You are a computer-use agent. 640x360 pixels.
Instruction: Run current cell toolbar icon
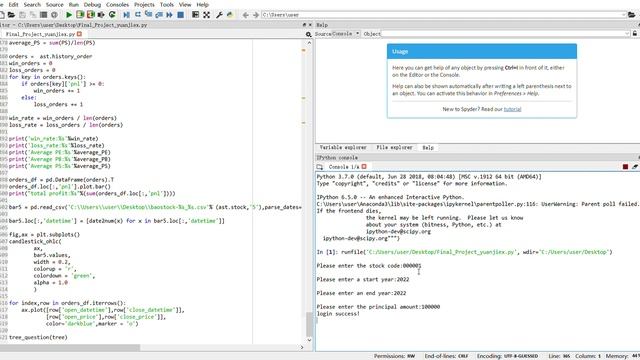(x=80, y=15)
